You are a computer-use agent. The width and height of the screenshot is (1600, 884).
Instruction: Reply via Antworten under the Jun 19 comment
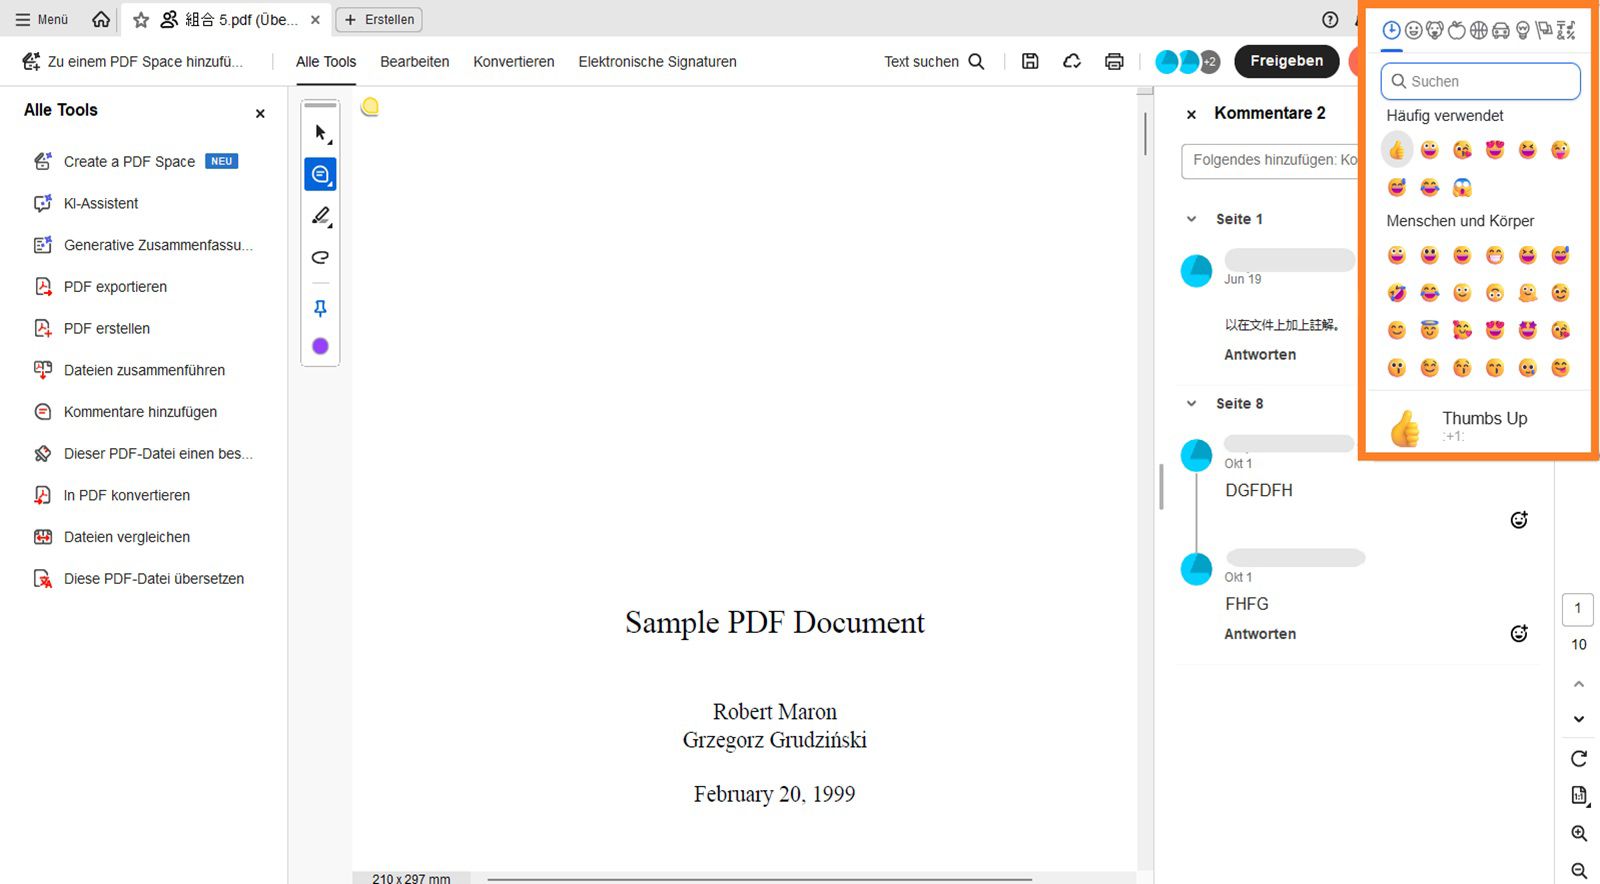(1260, 355)
